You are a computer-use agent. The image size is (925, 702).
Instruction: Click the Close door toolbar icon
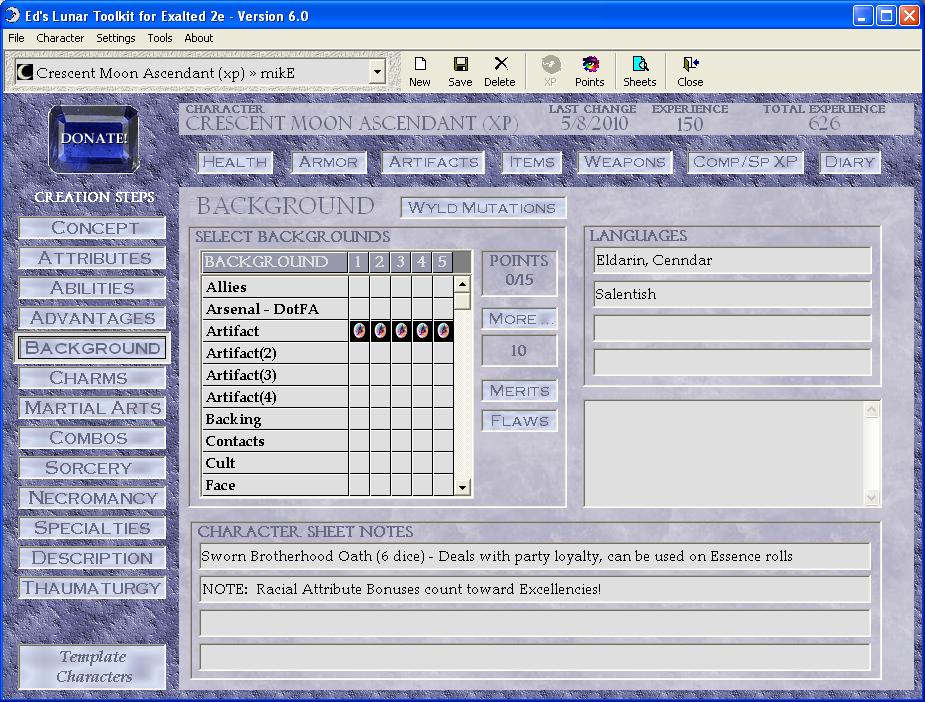coord(690,72)
